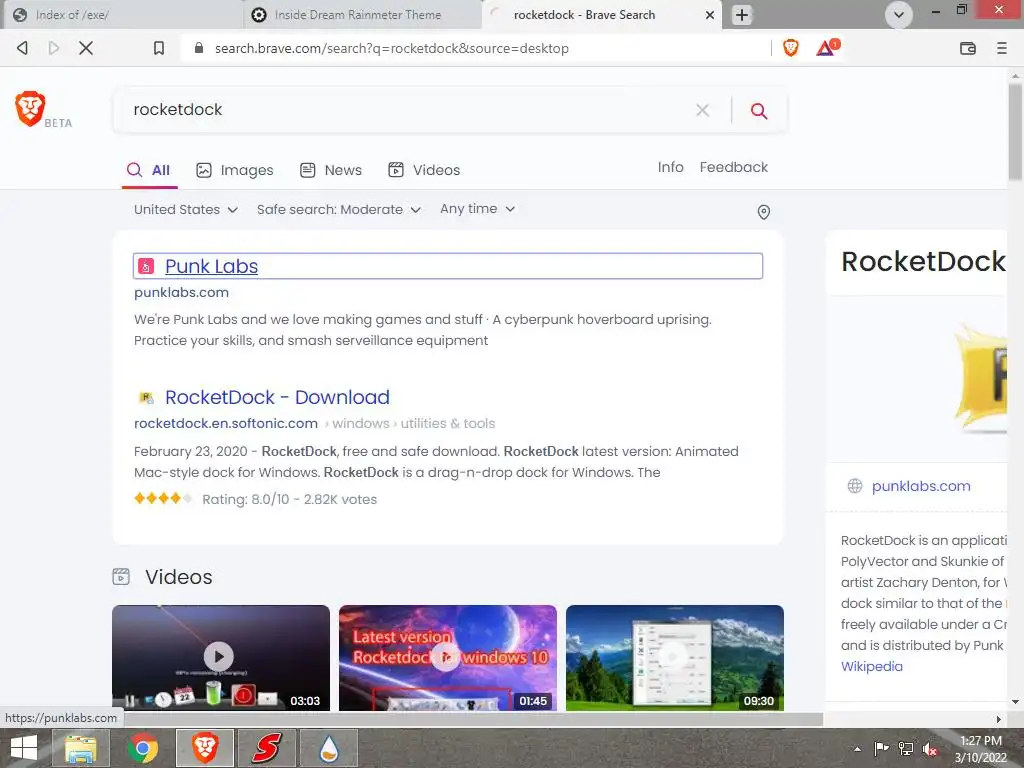Open Brave Rewards triangle icon
The image size is (1024, 768).
coord(827,48)
